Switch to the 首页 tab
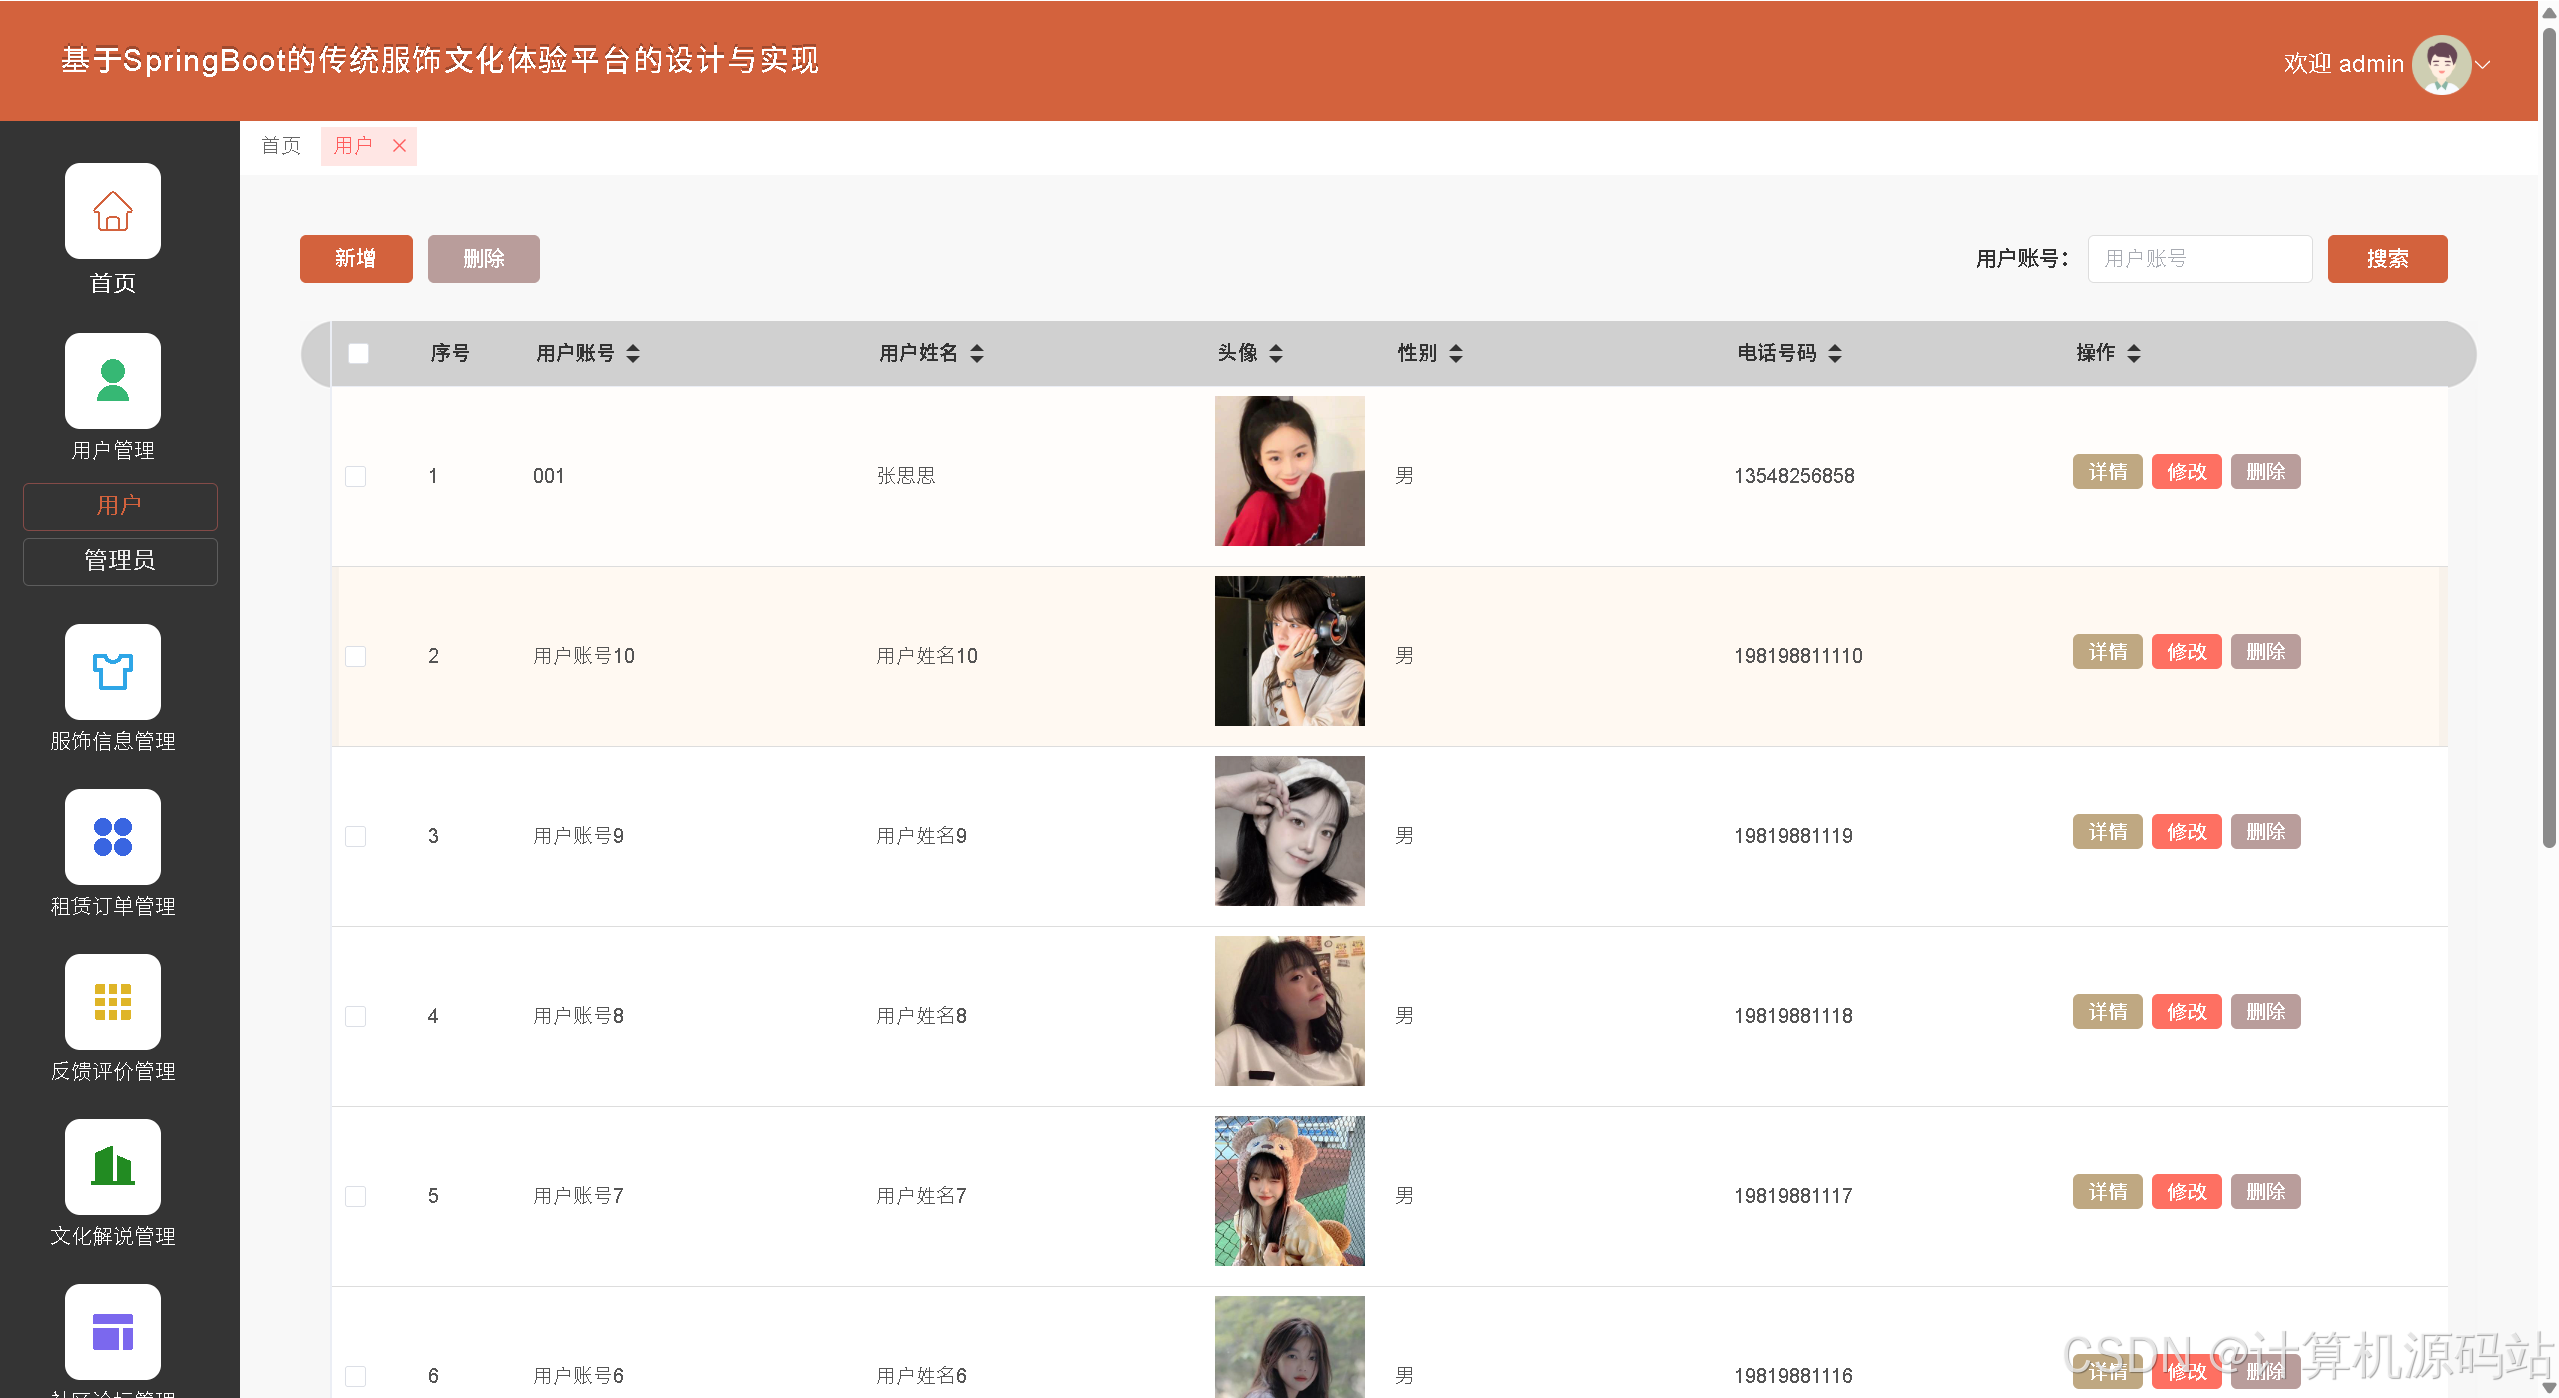Viewport: 2559px width, 1398px height. pyautogui.click(x=281, y=146)
